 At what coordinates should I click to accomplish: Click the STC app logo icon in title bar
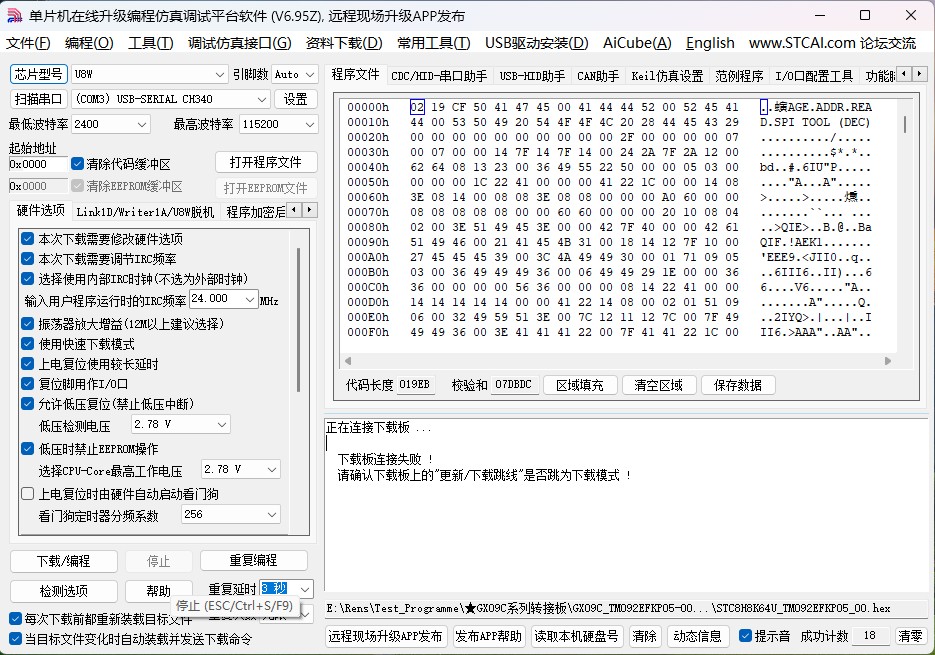pyautogui.click(x=14, y=16)
